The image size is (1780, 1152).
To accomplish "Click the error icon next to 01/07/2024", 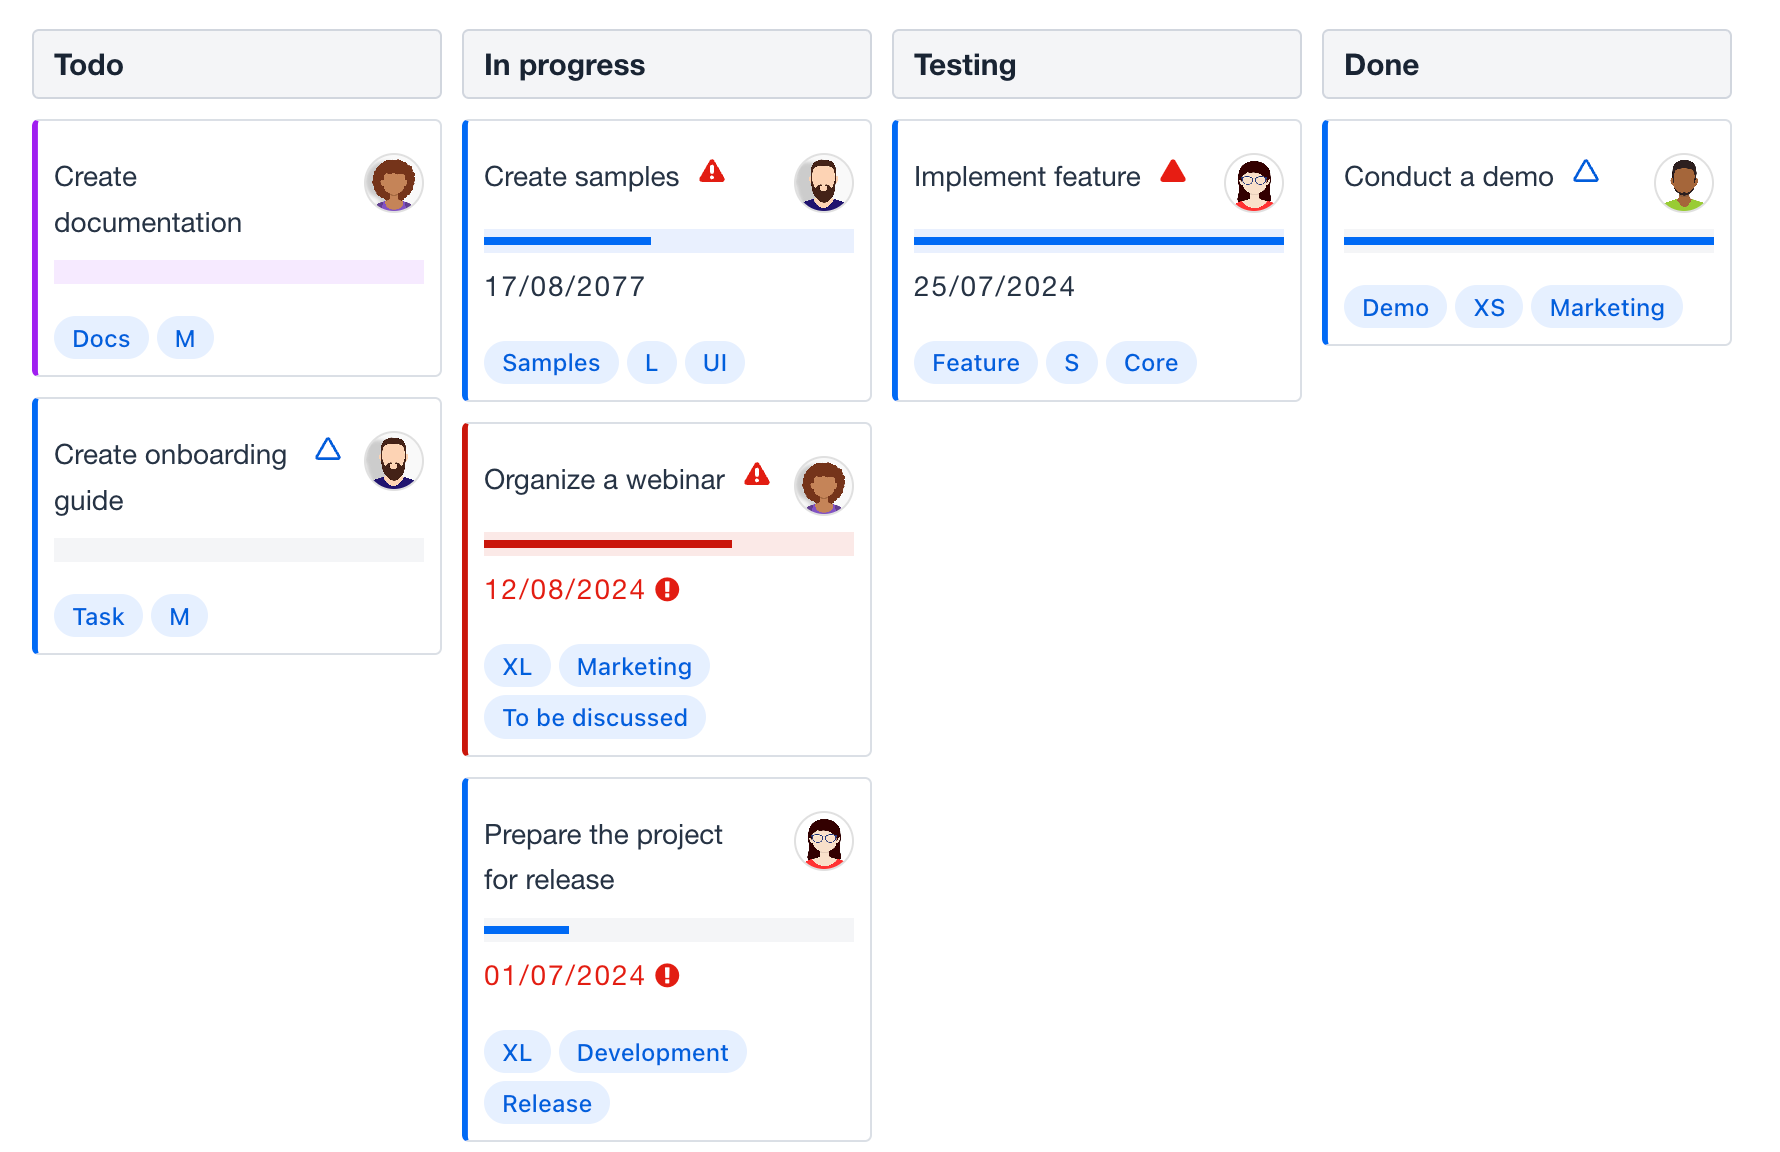I will pyautogui.click(x=666, y=975).
